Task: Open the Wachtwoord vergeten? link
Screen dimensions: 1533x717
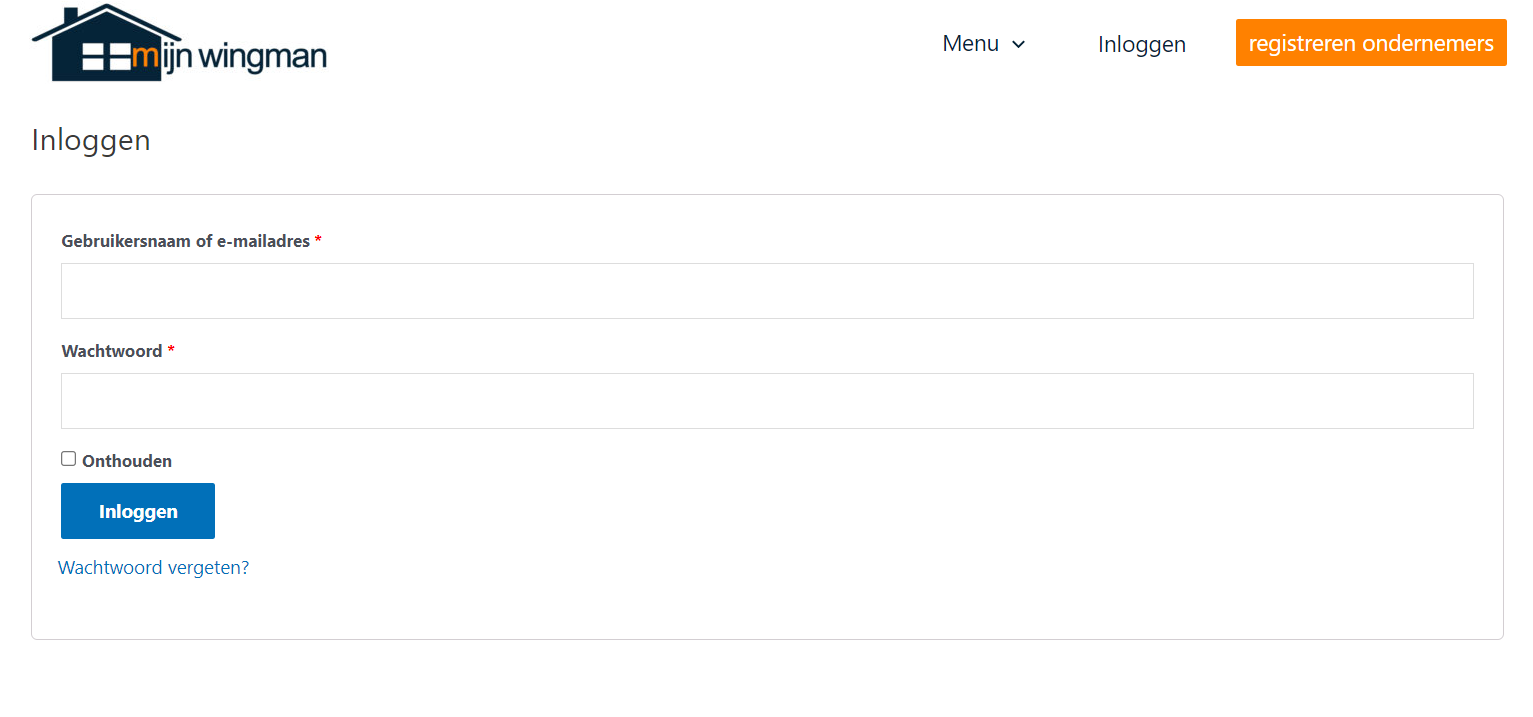Action: coord(153,568)
